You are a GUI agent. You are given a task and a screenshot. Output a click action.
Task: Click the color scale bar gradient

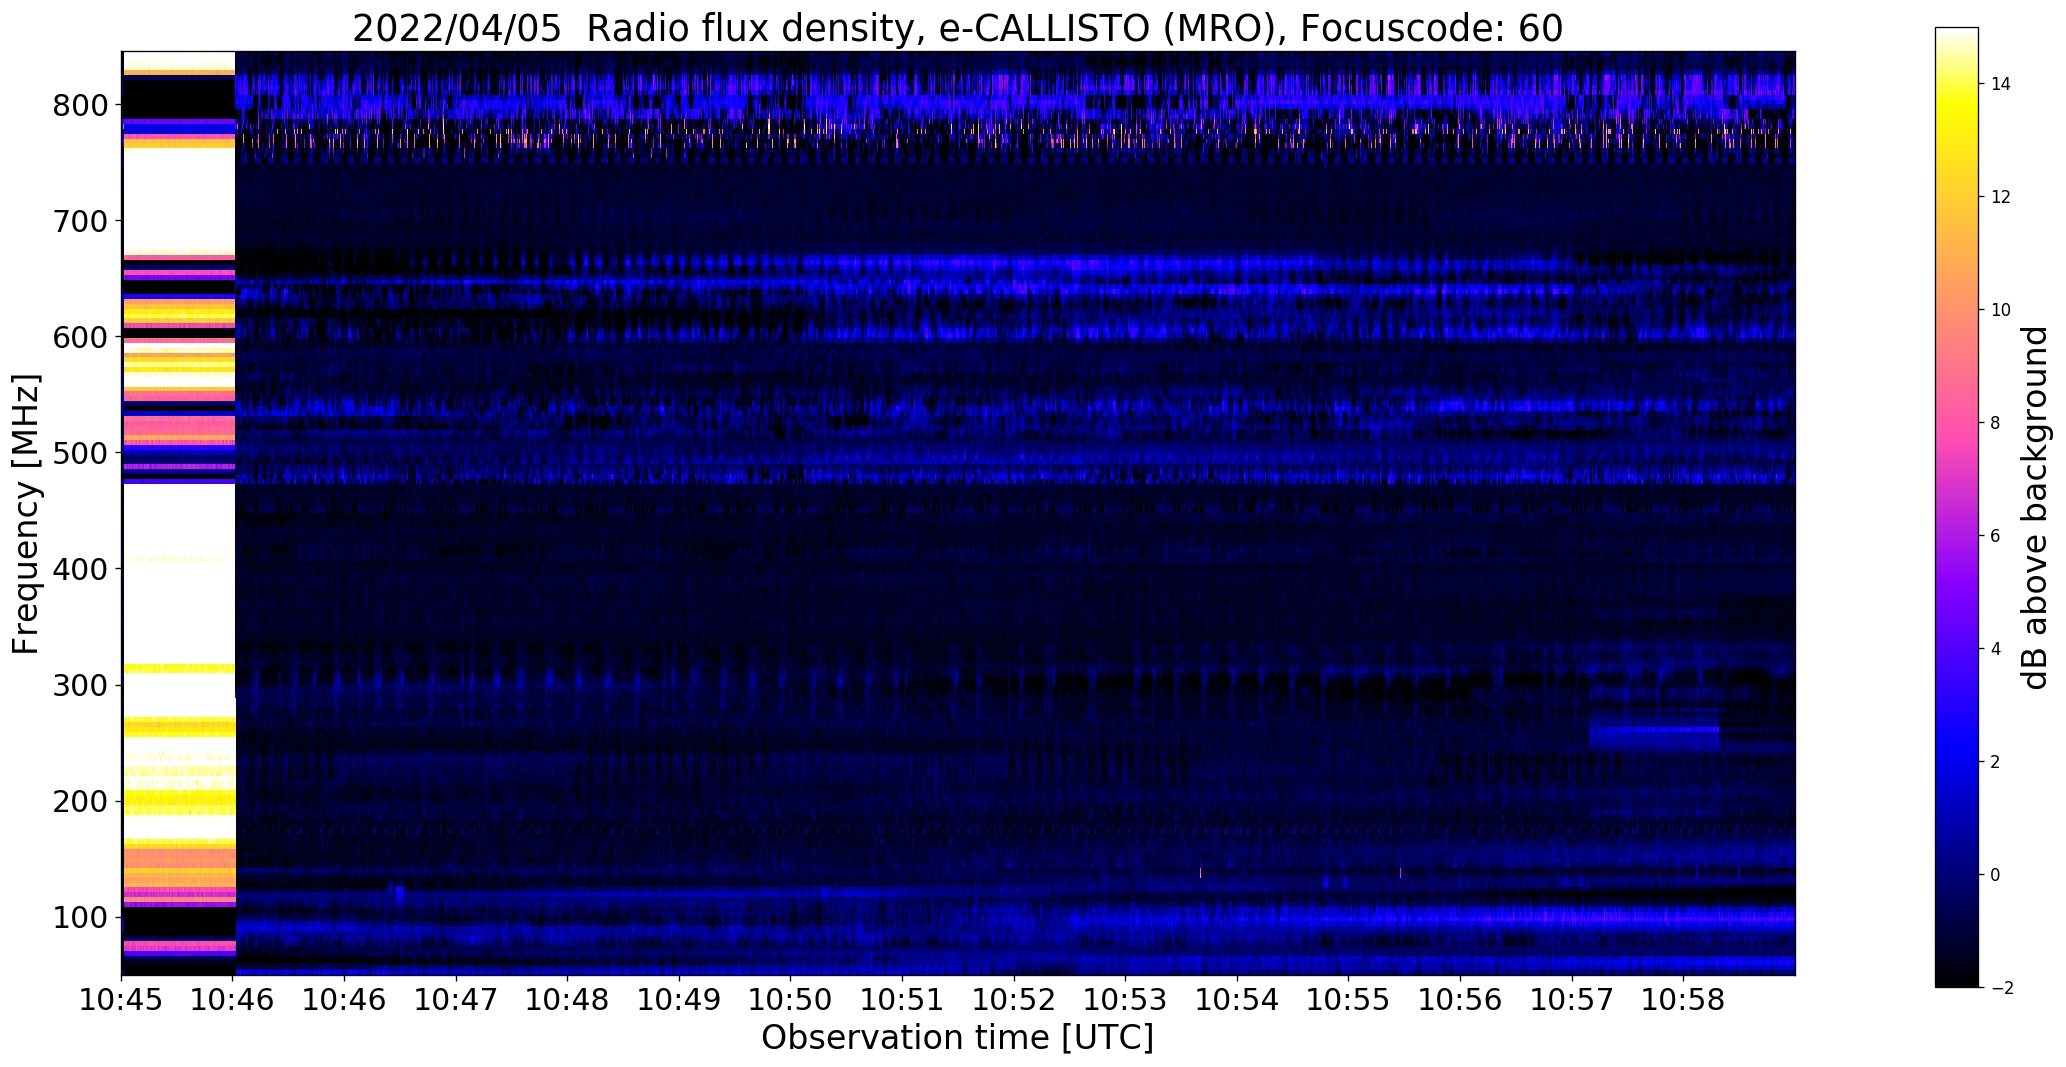coord(1957,507)
